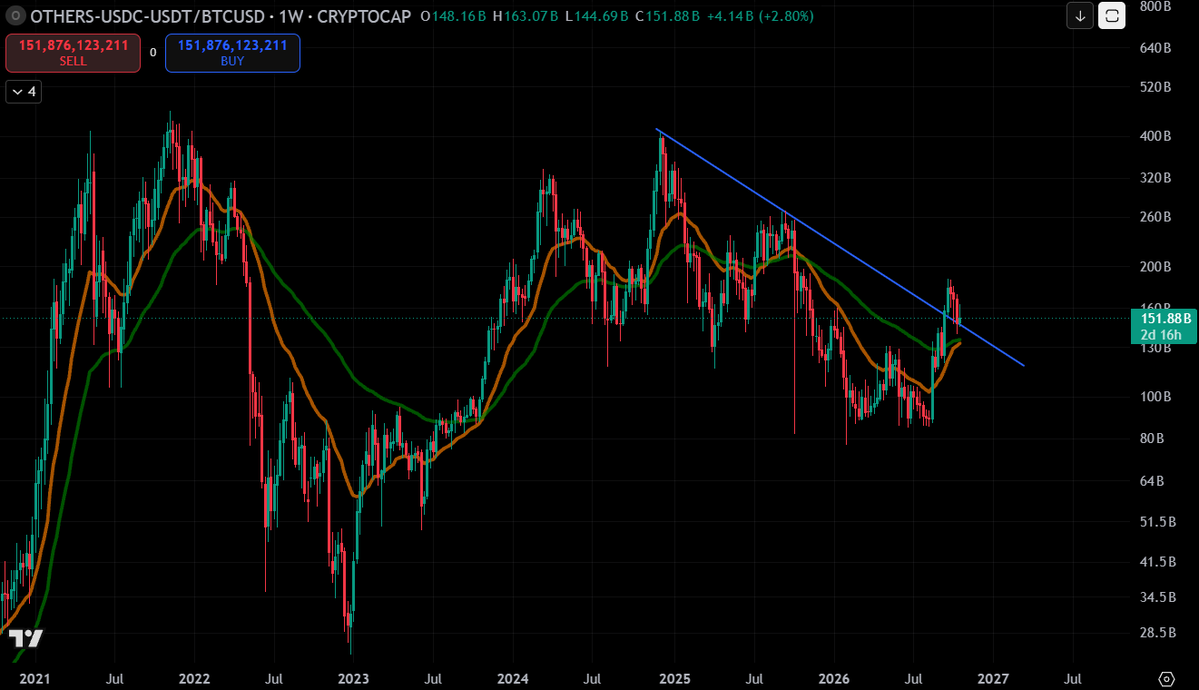Click the 260 B price axis label

point(1155,217)
